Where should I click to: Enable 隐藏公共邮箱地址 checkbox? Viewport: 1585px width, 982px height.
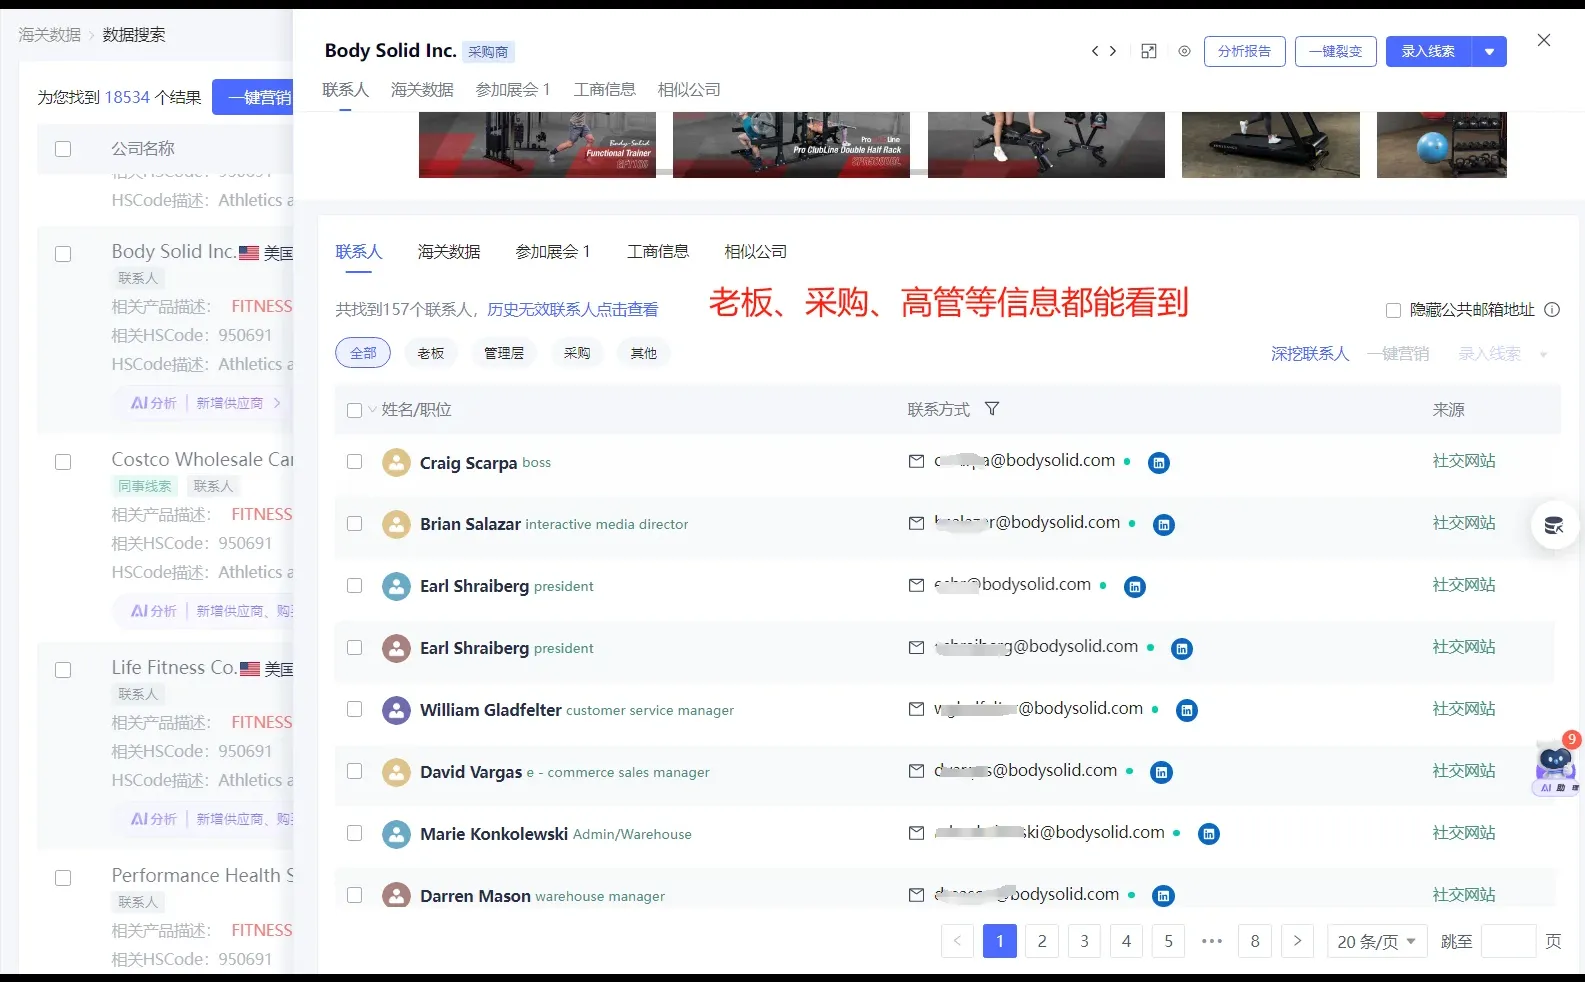point(1393,310)
